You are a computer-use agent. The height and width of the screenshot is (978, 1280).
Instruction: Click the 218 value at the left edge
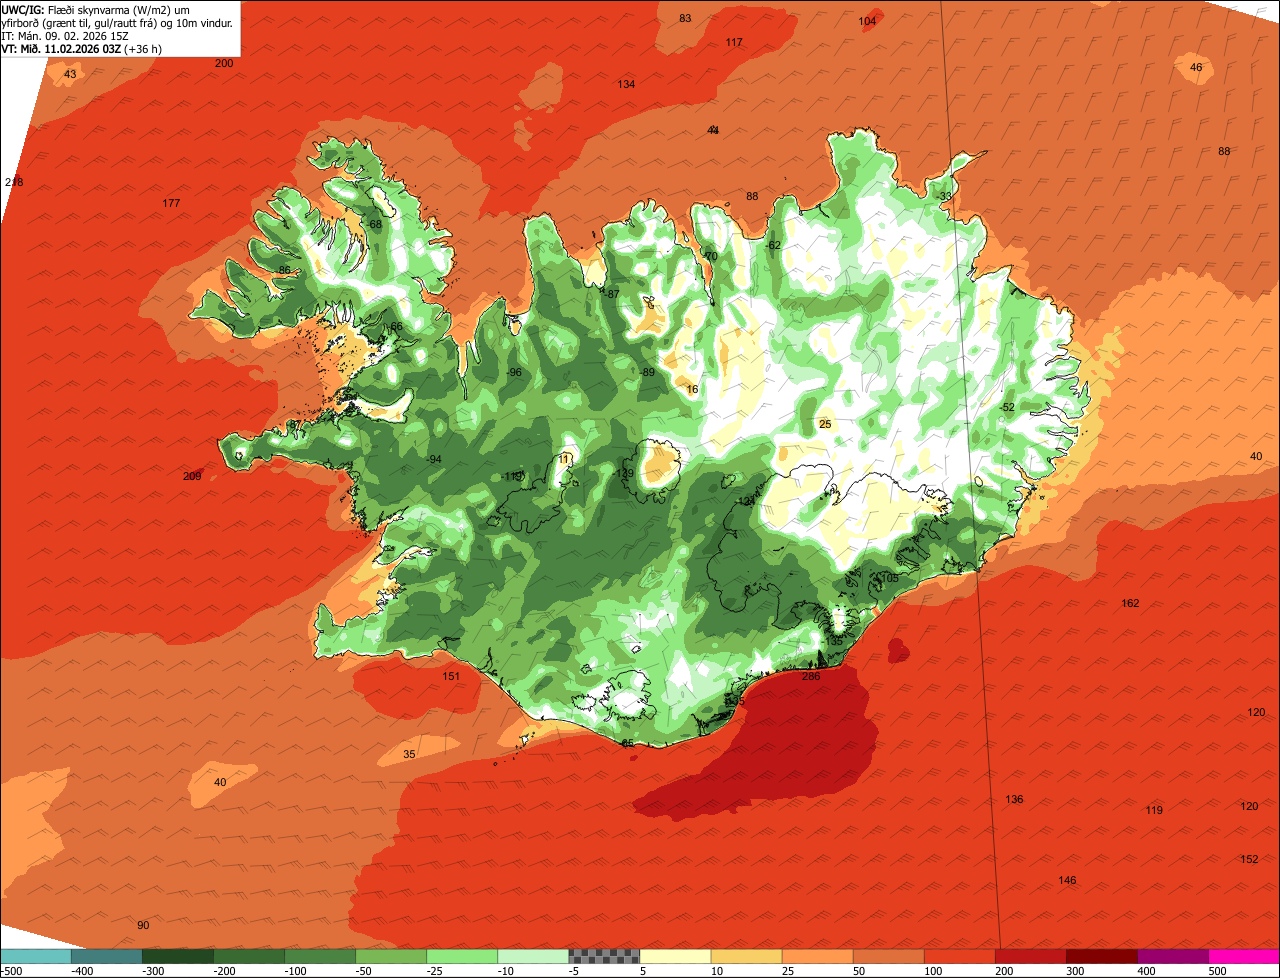13,182
